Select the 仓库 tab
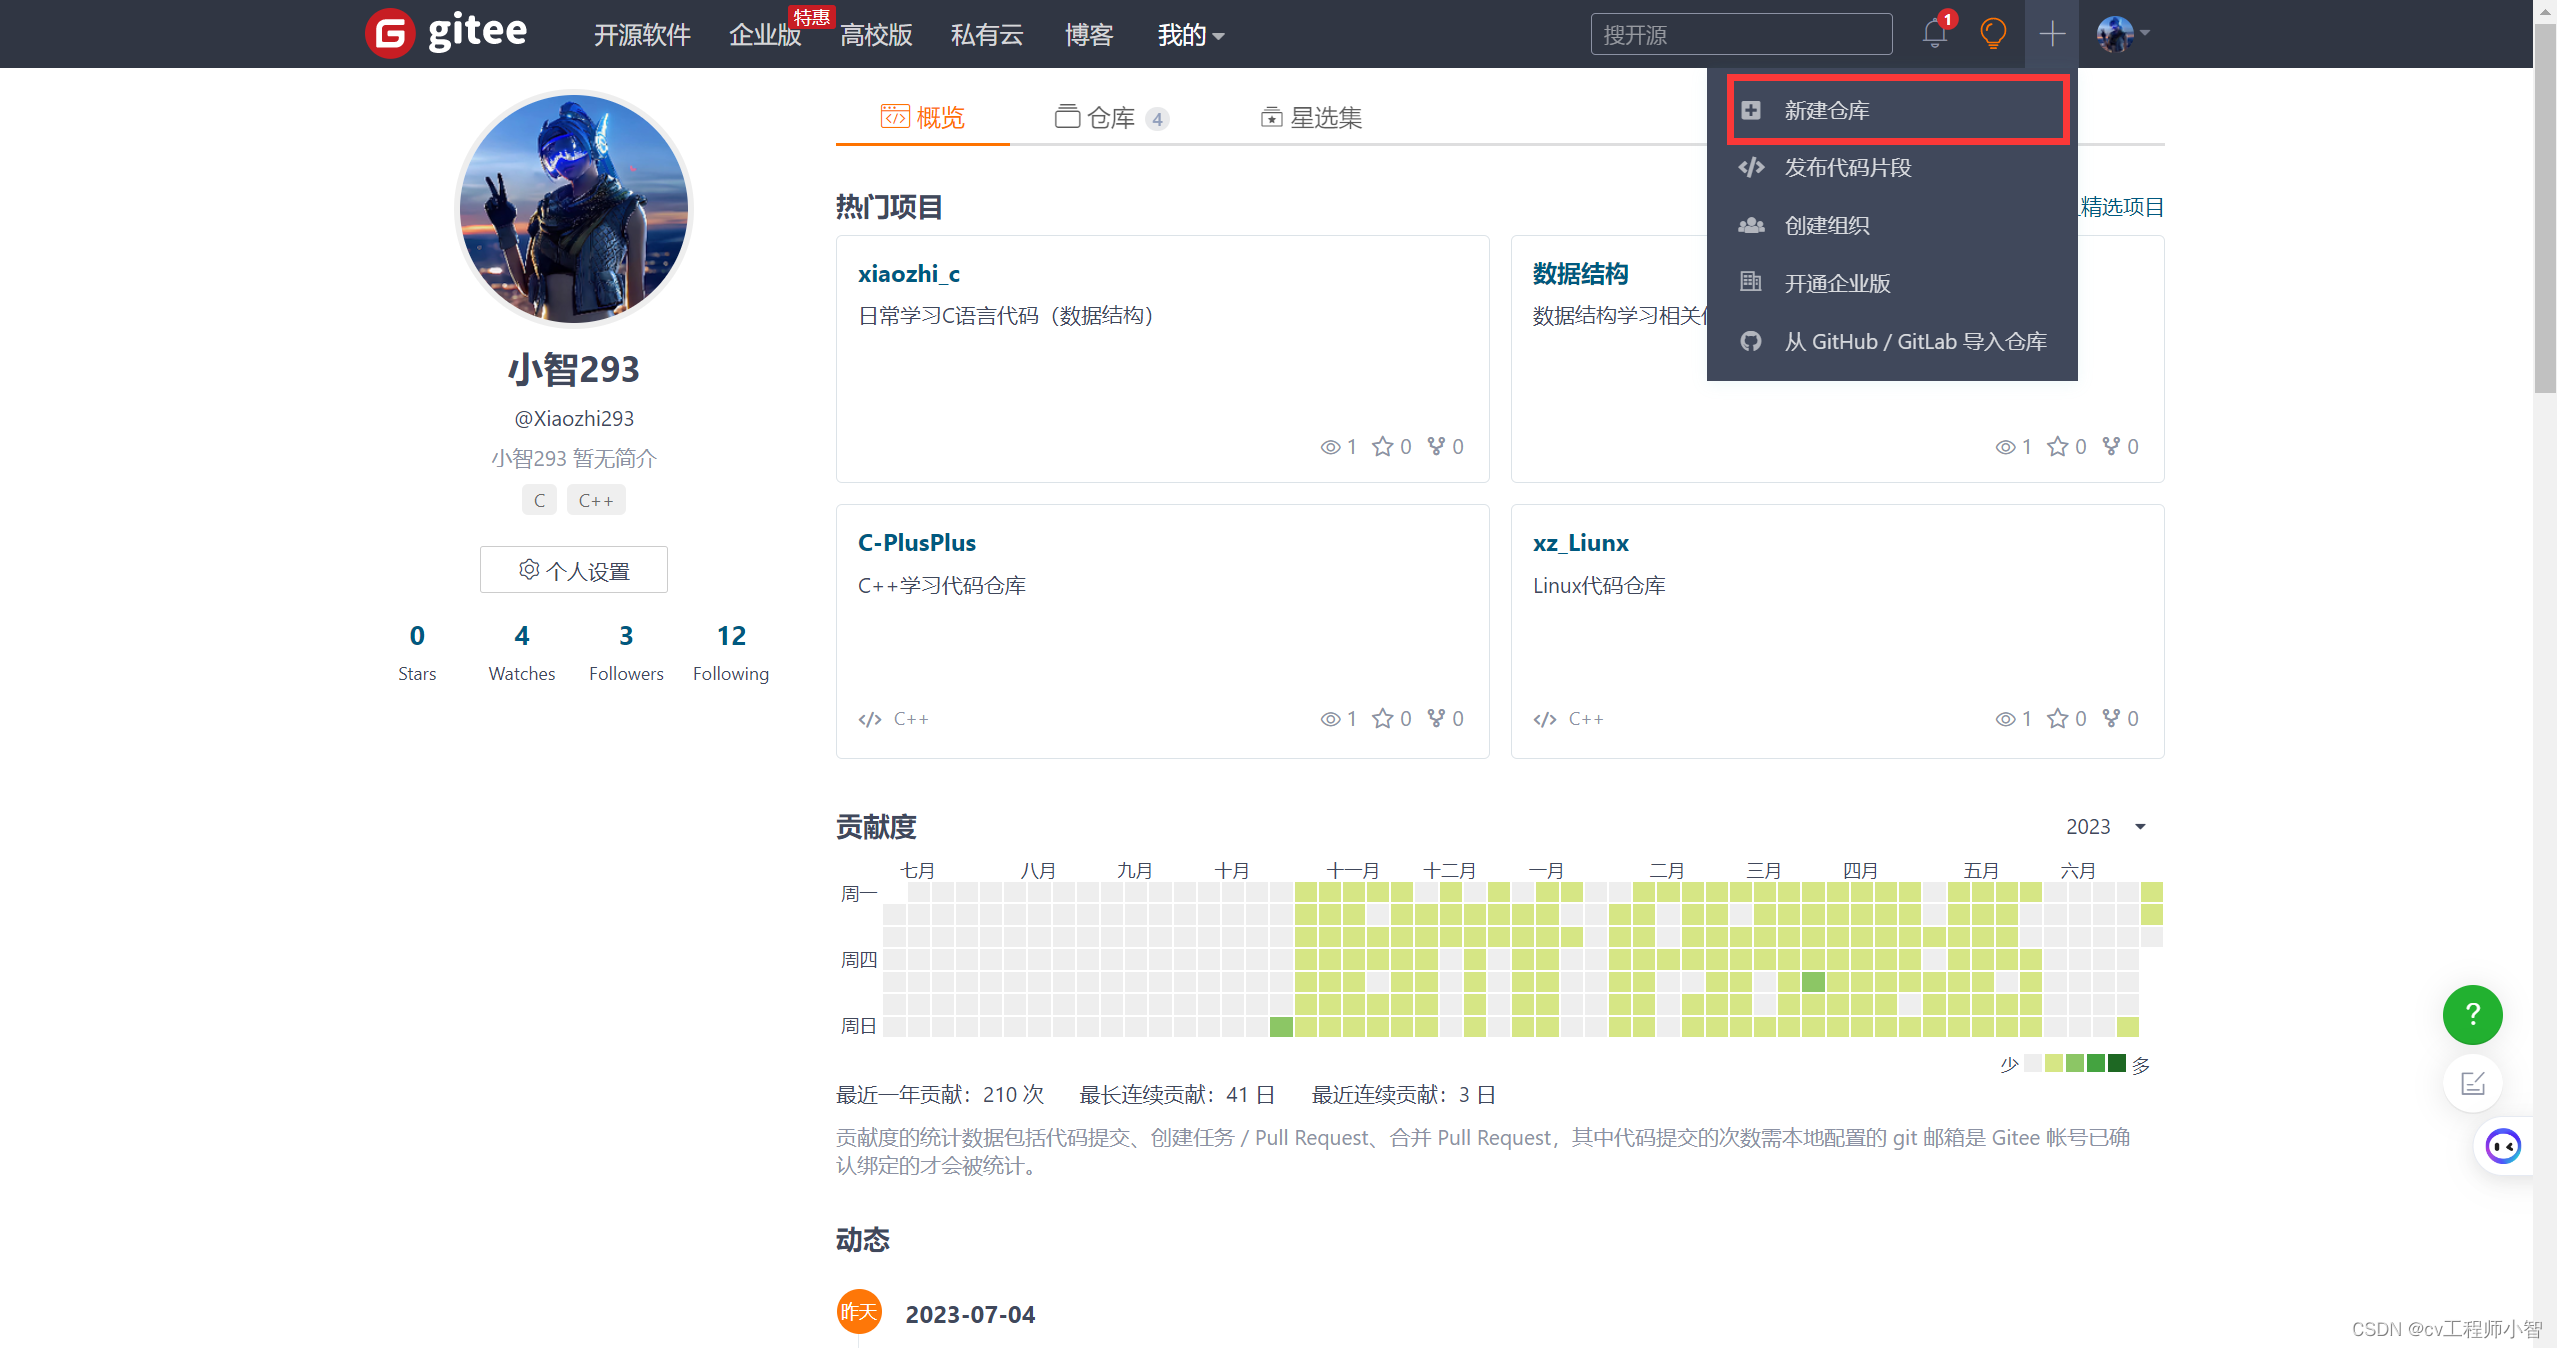 point(1109,117)
